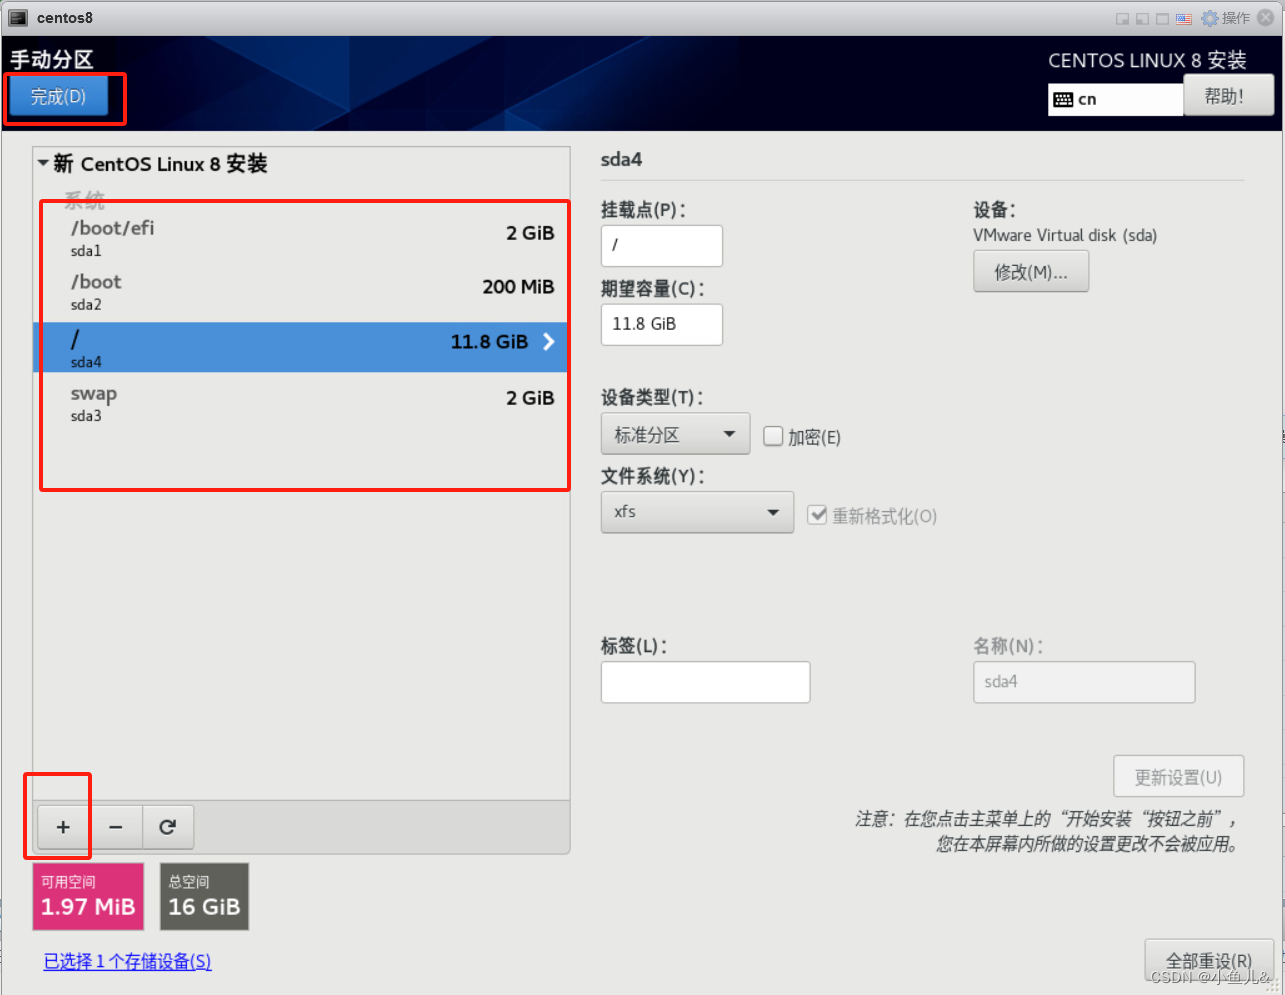Image resolution: width=1285 pixels, height=995 pixels.
Task: Select the /boot/efi sda1 partition row
Action: [x=301, y=238]
